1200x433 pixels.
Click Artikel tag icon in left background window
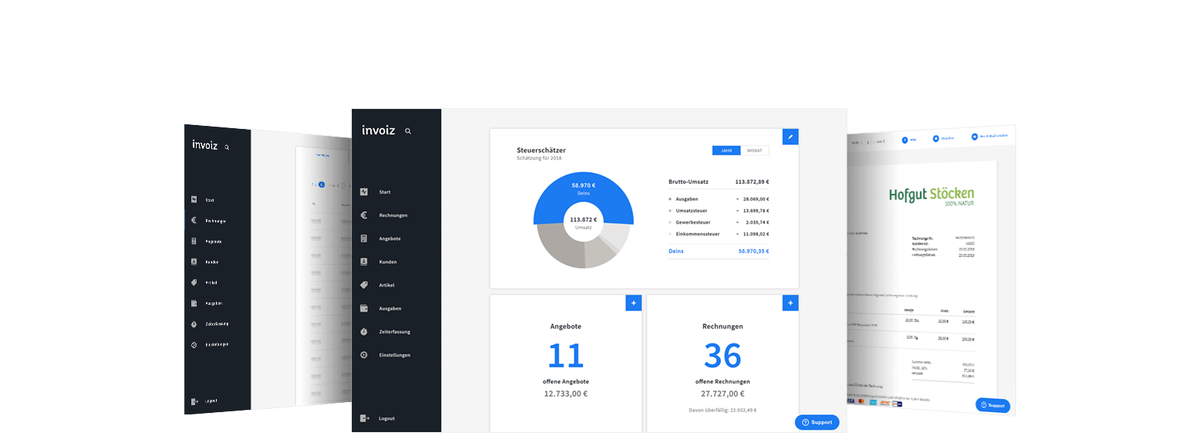tap(194, 282)
